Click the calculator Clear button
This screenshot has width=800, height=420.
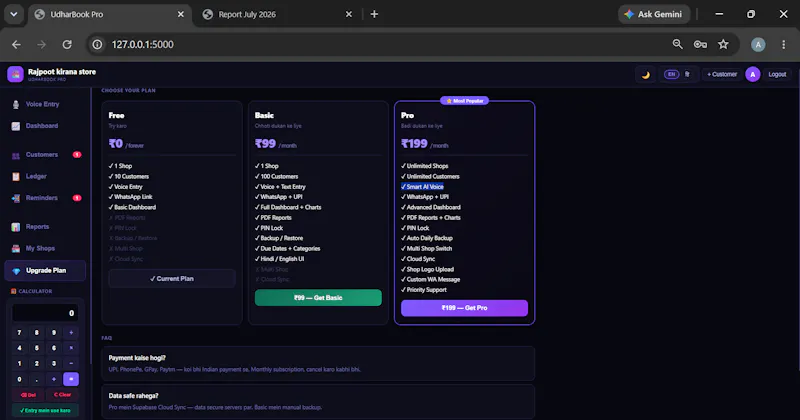tap(62, 395)
